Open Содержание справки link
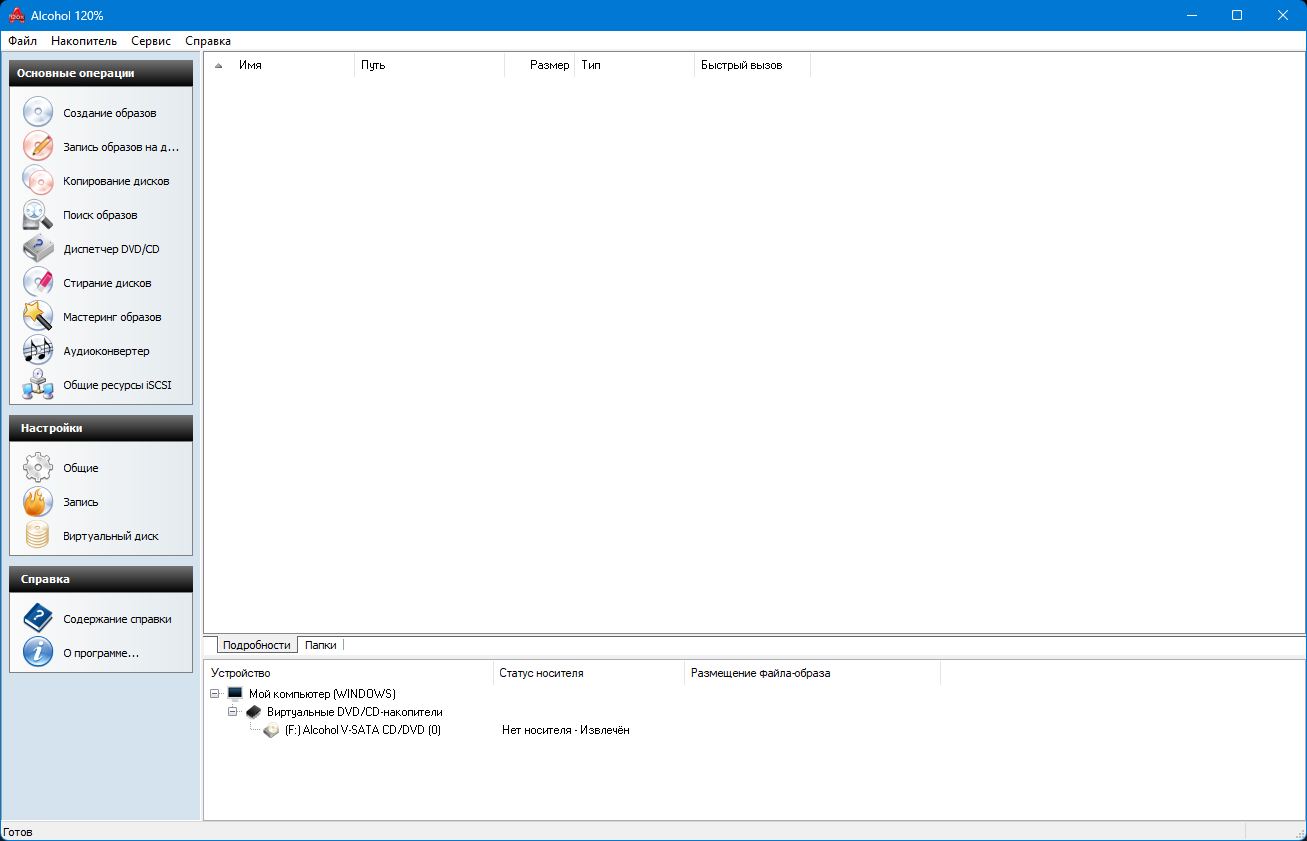 (x=117, y=619)
